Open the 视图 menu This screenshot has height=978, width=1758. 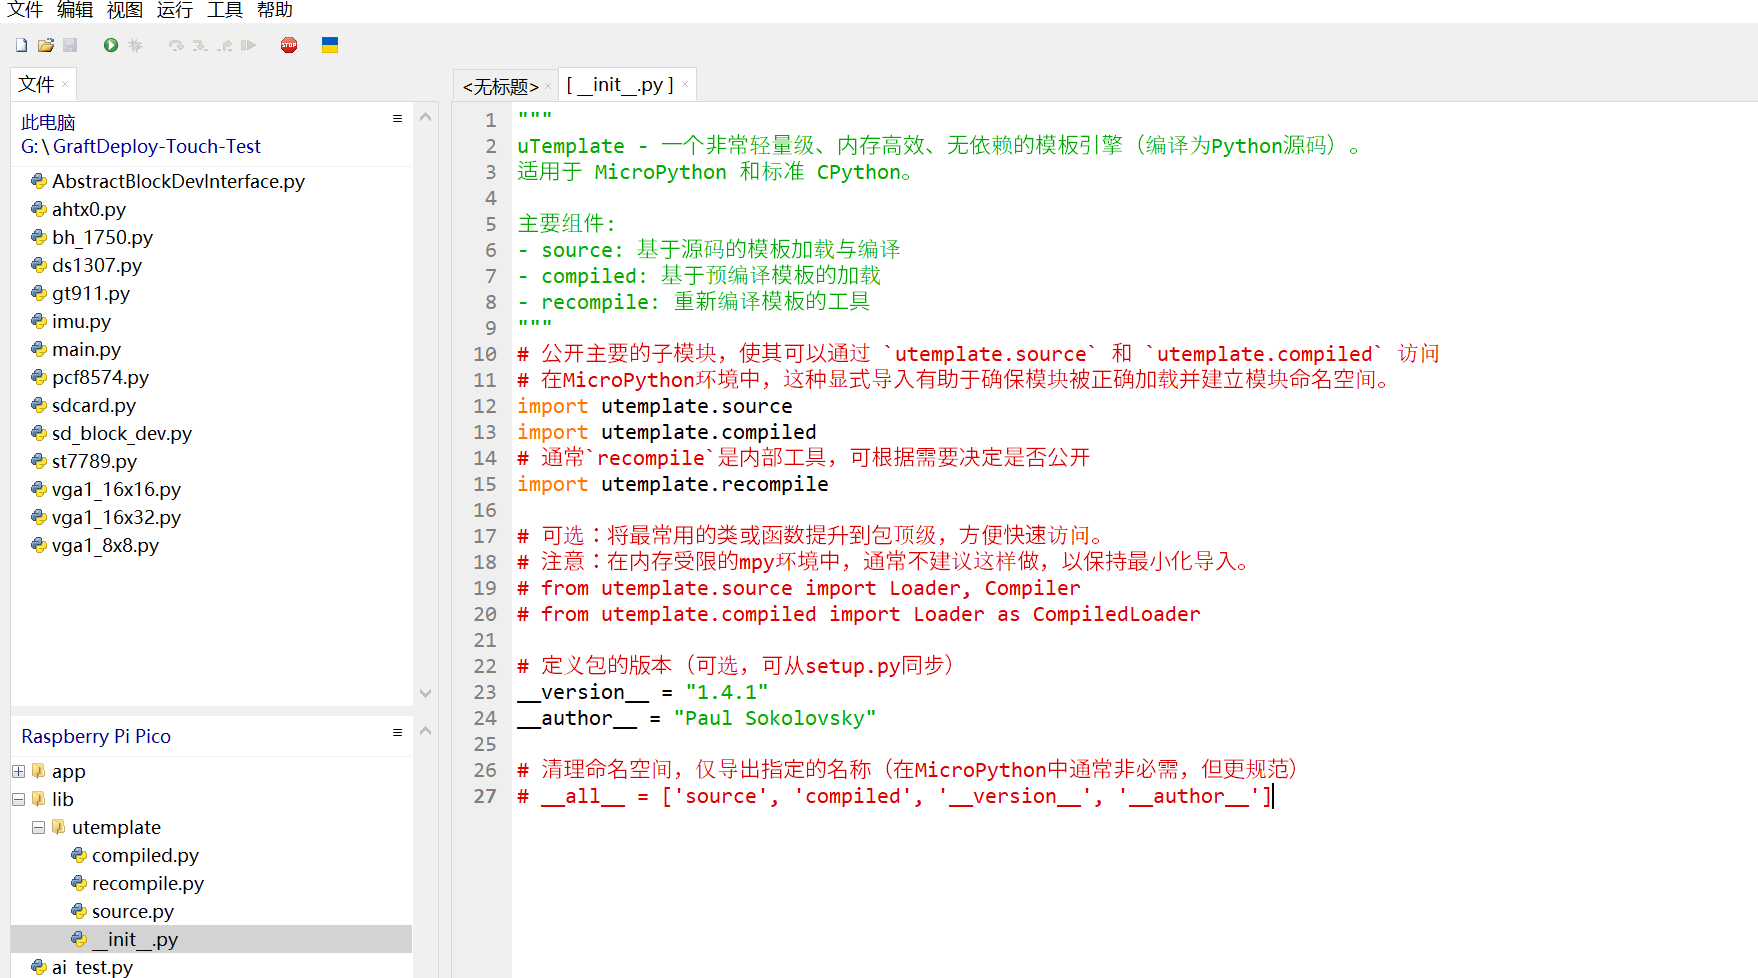125,10
